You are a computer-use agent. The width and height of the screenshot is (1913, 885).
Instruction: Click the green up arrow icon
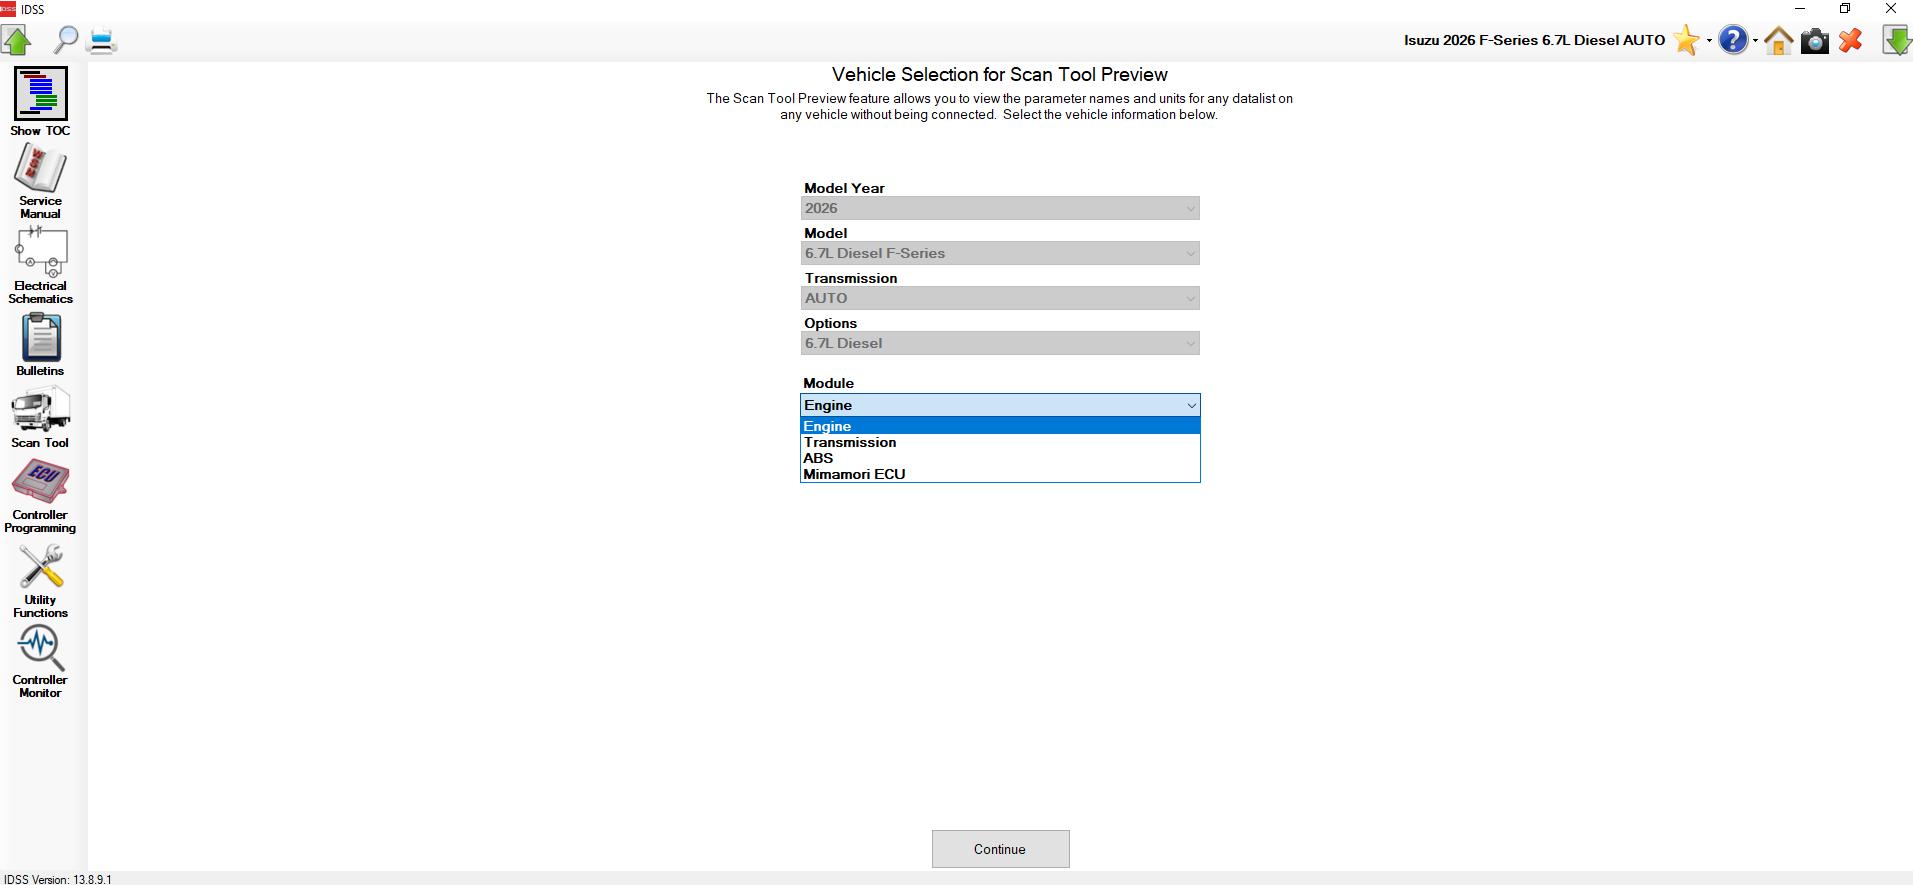click(x=17, y=40)
